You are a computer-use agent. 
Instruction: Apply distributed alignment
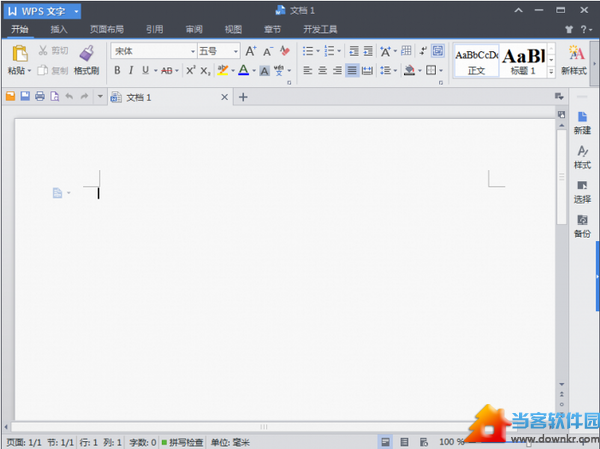tap(367, 70)
